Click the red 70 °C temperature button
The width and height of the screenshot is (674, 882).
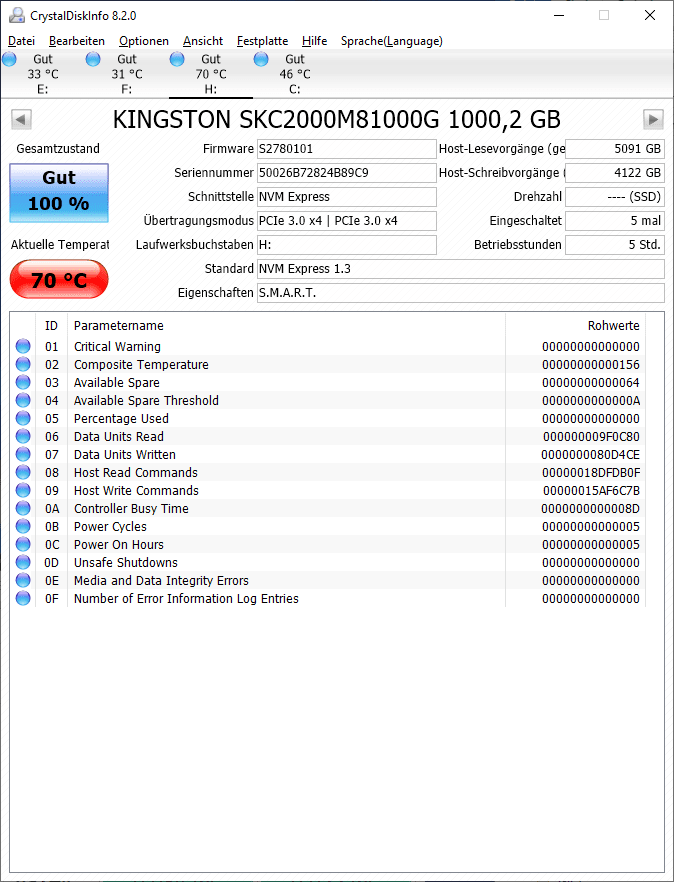coord(59,280)
